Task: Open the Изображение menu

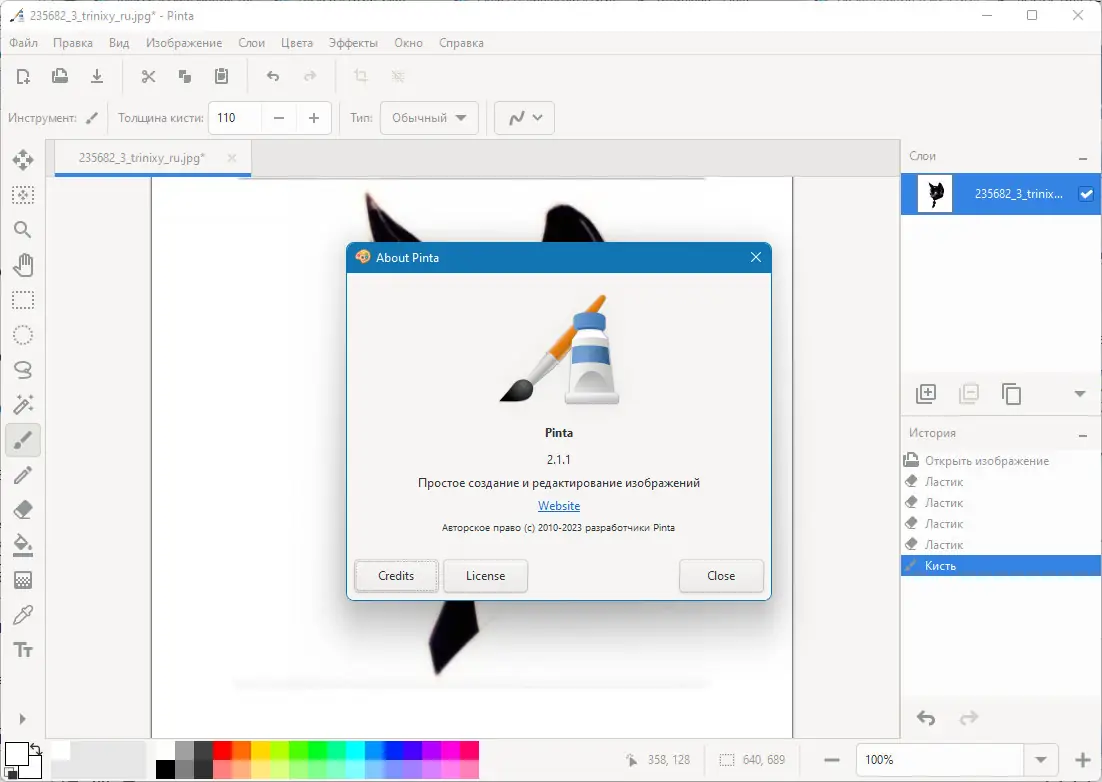Action: point(184,43)
